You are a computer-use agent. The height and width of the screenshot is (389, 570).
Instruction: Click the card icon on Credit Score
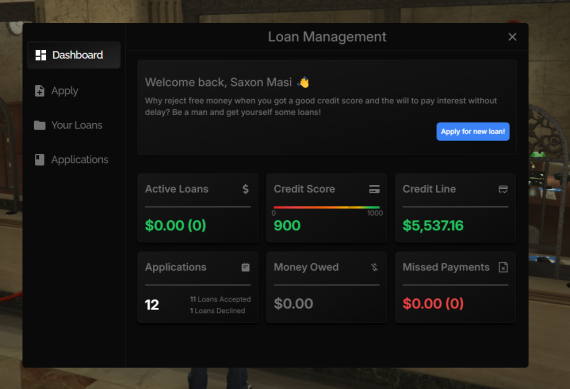click(374, 189)
